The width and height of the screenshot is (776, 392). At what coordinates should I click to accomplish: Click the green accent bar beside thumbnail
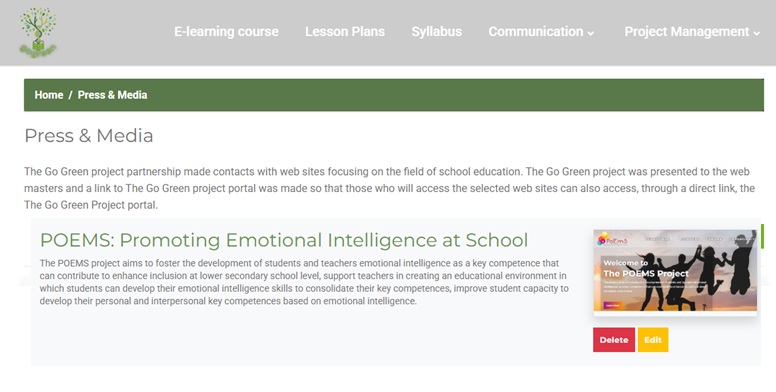click(763, 236)
